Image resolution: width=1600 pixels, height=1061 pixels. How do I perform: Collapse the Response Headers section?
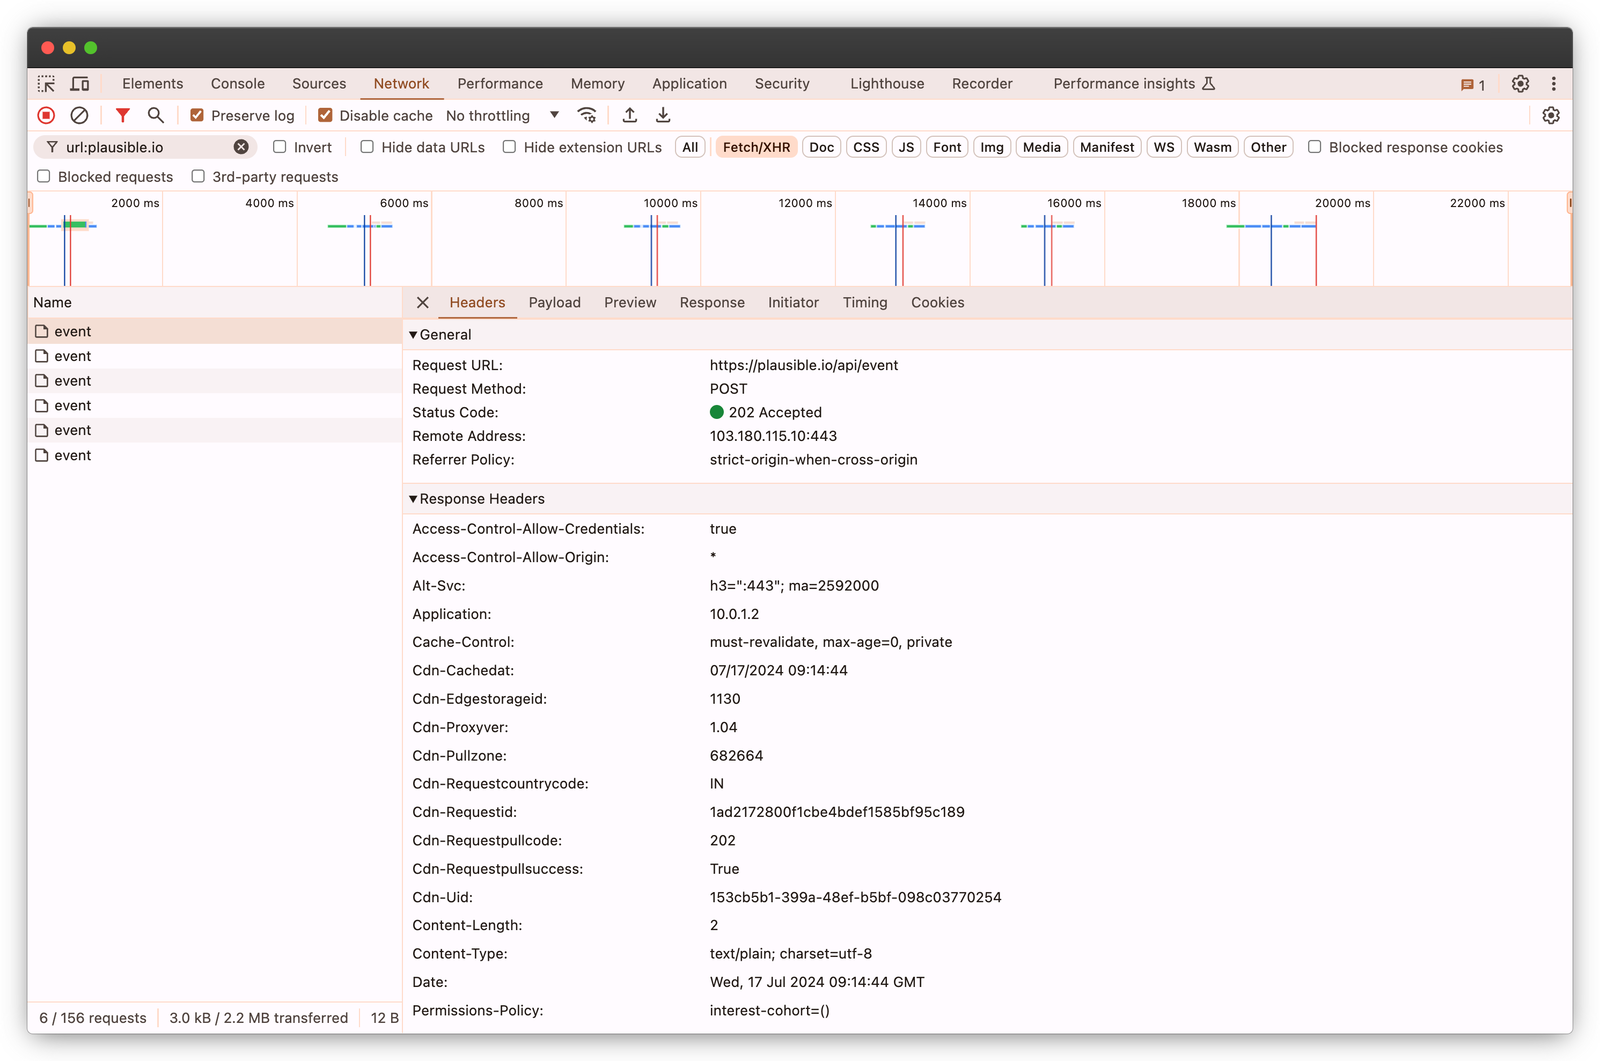click(x=412, y=498)
